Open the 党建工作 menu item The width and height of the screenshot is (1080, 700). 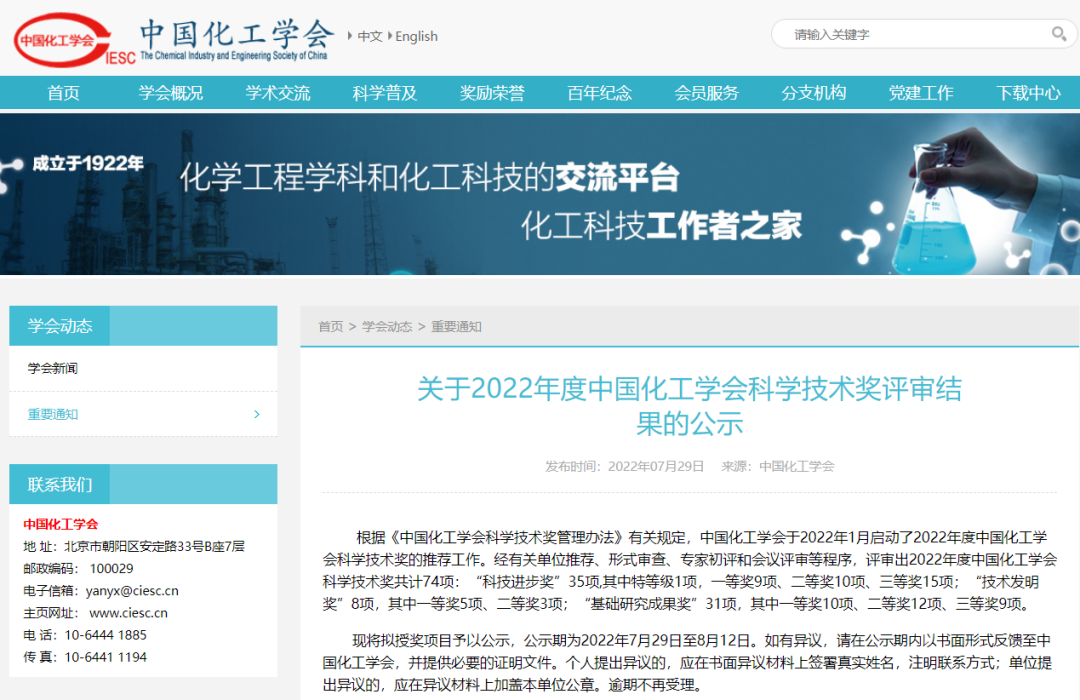point(921,93)
